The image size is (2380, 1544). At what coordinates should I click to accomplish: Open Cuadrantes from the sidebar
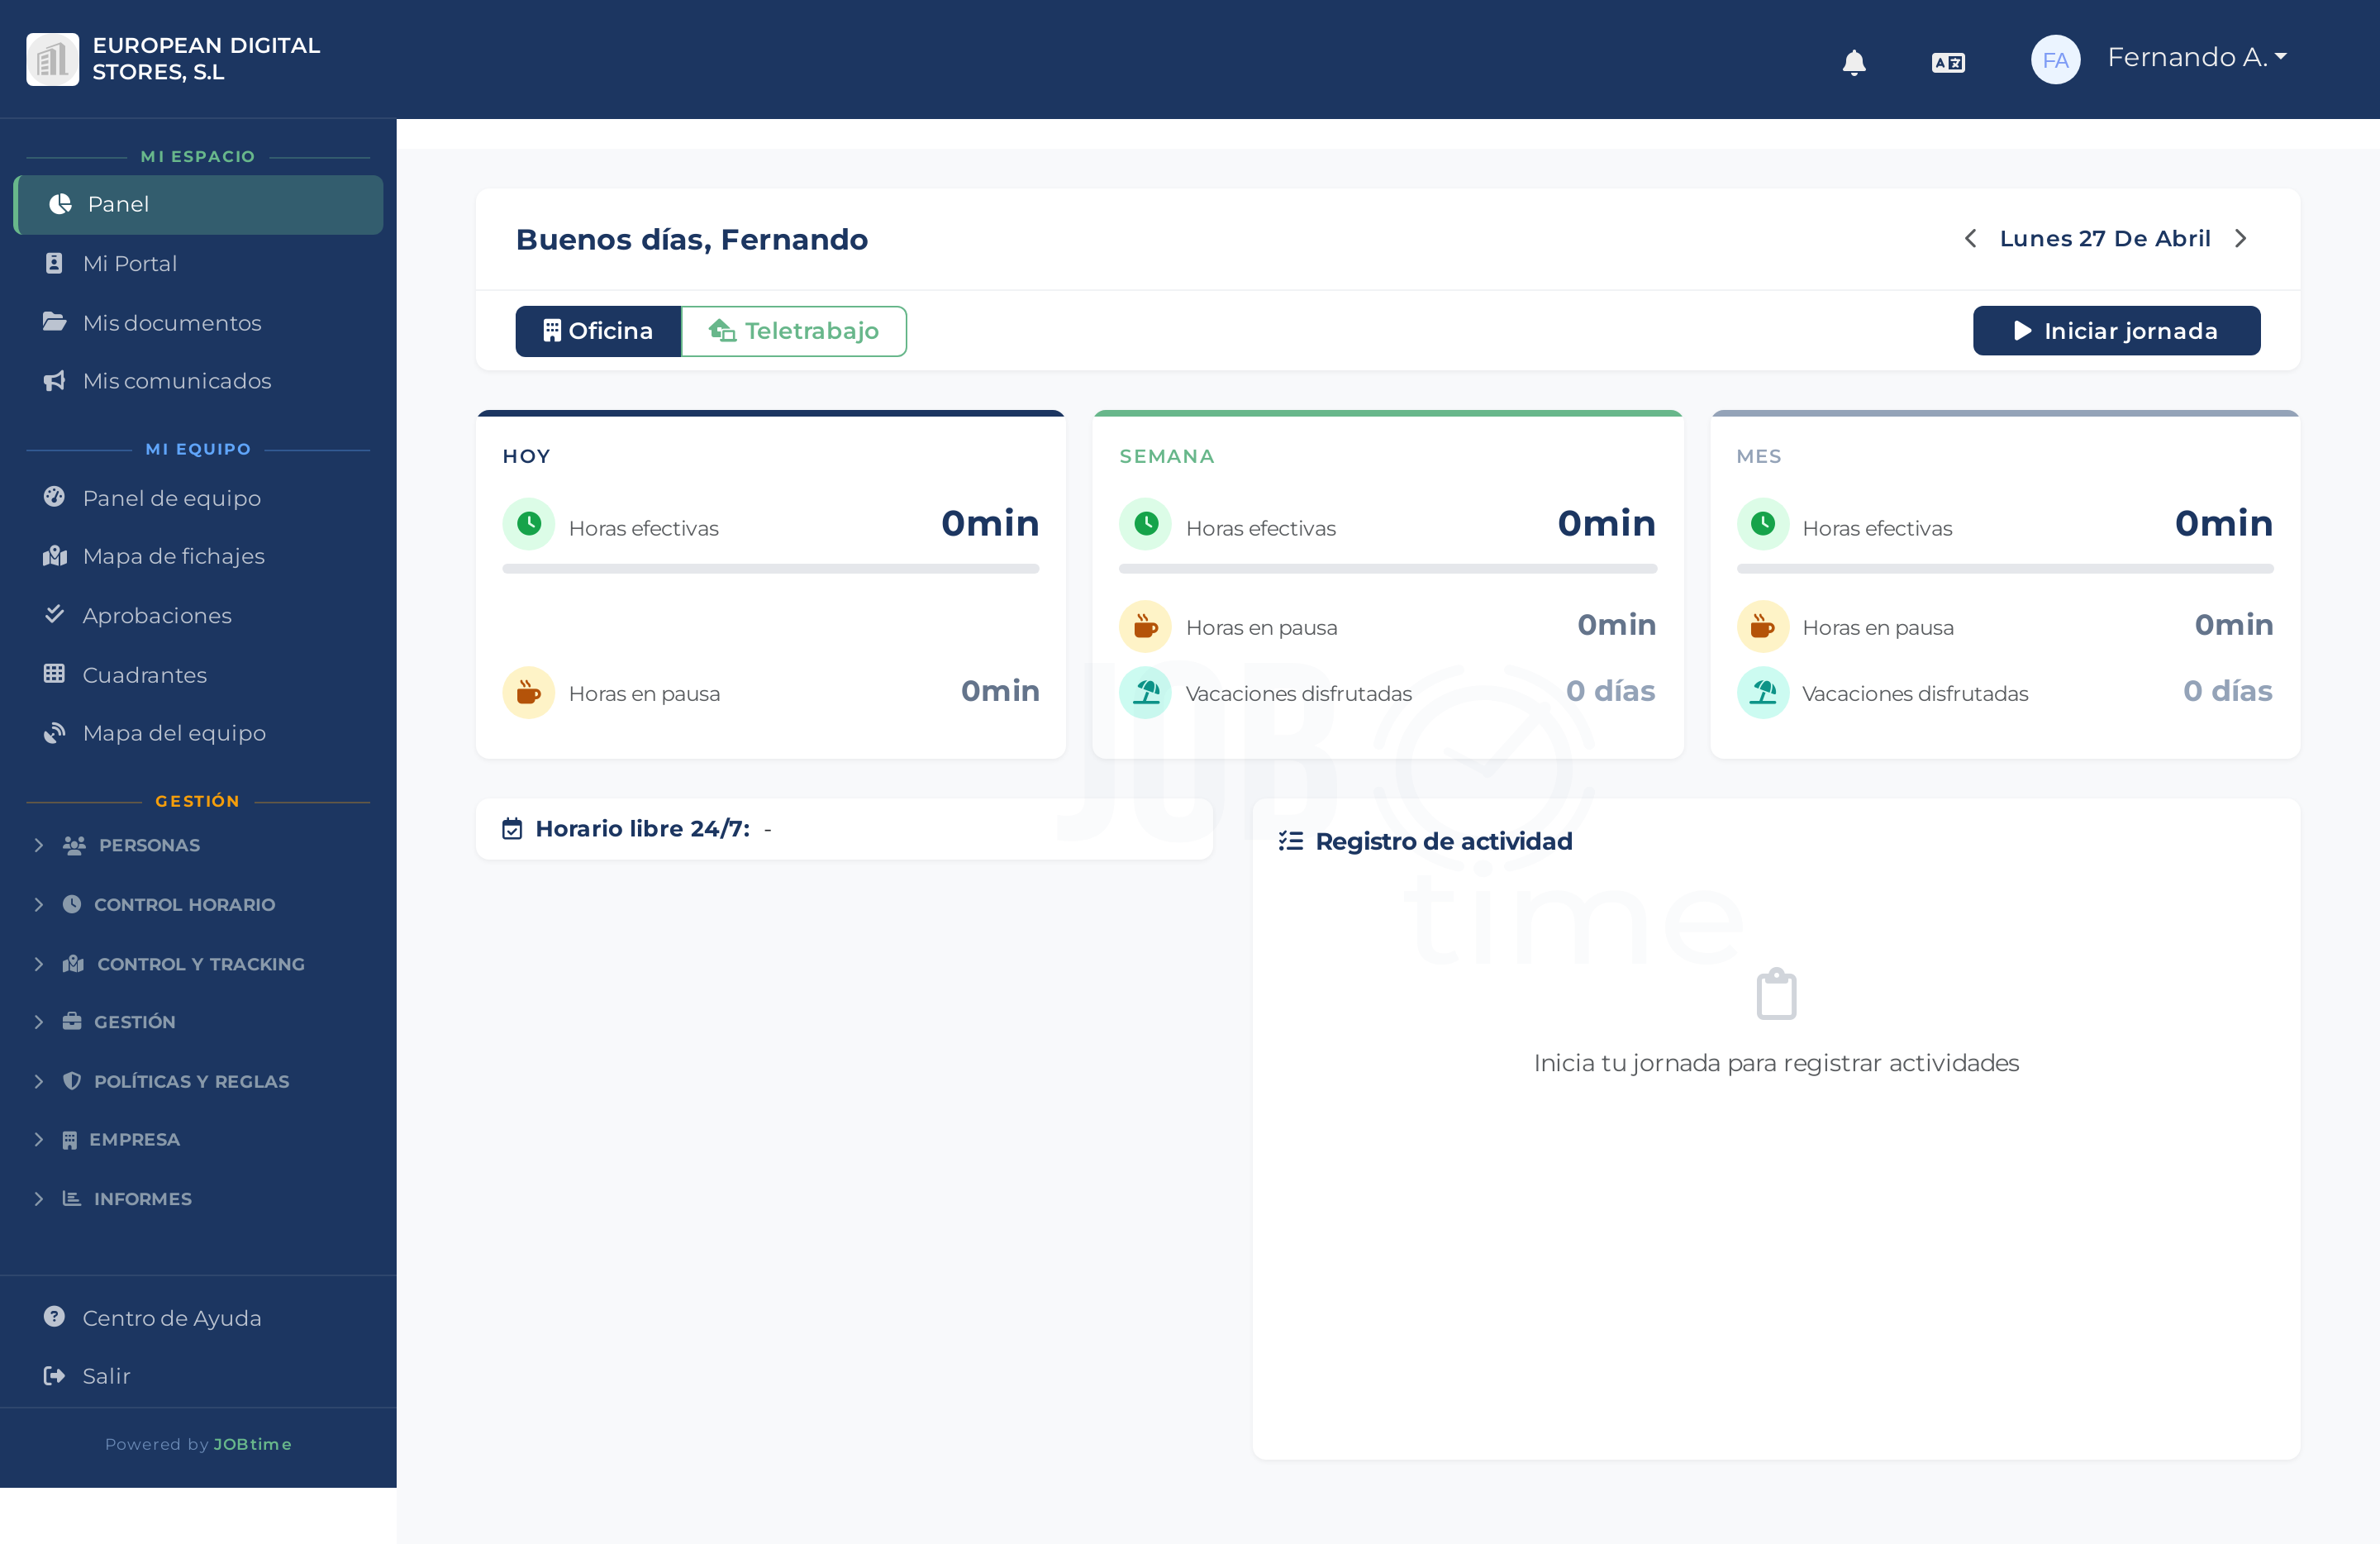(145, 675)
